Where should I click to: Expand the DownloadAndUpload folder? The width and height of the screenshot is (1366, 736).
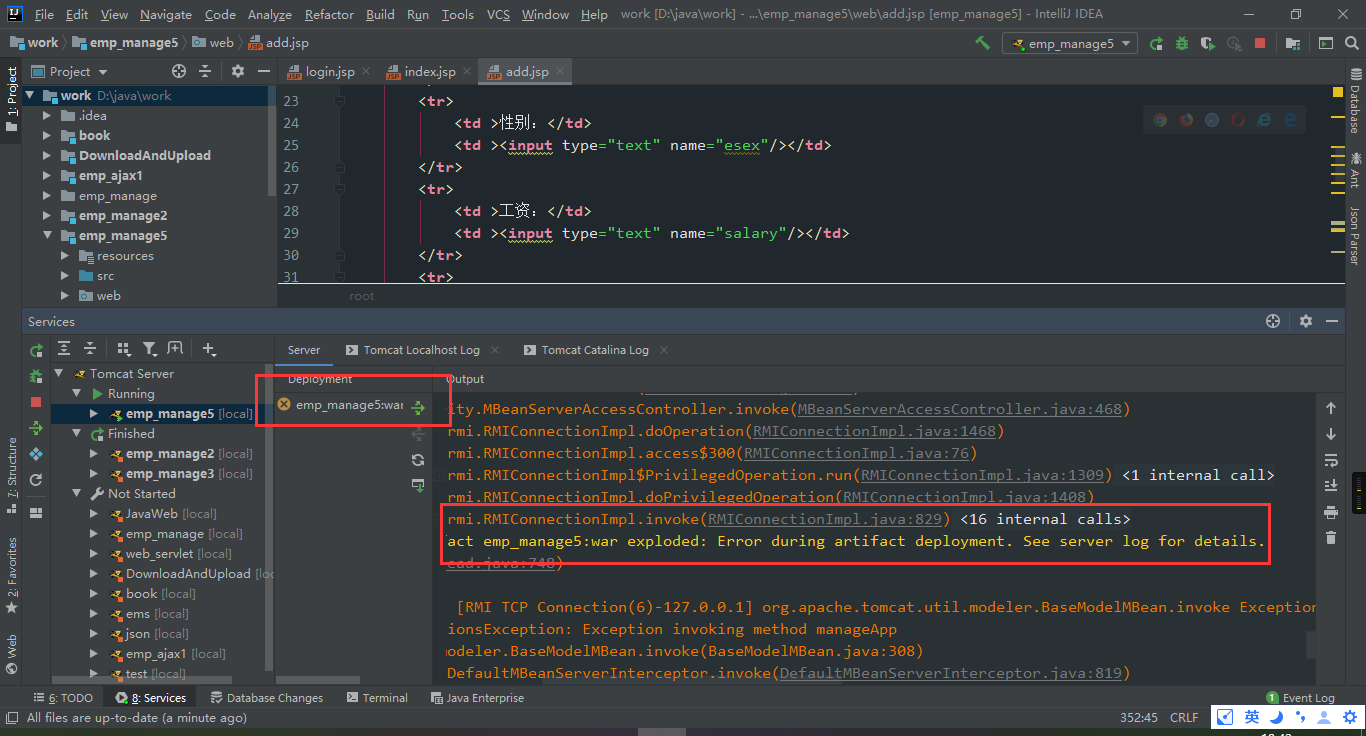tap(47, 155)
